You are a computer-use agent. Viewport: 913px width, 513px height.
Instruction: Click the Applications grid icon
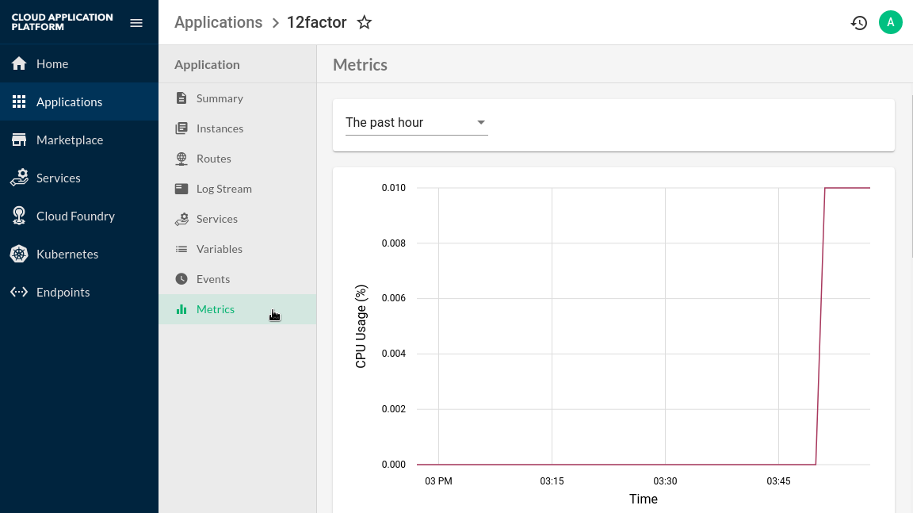[18, 102]
